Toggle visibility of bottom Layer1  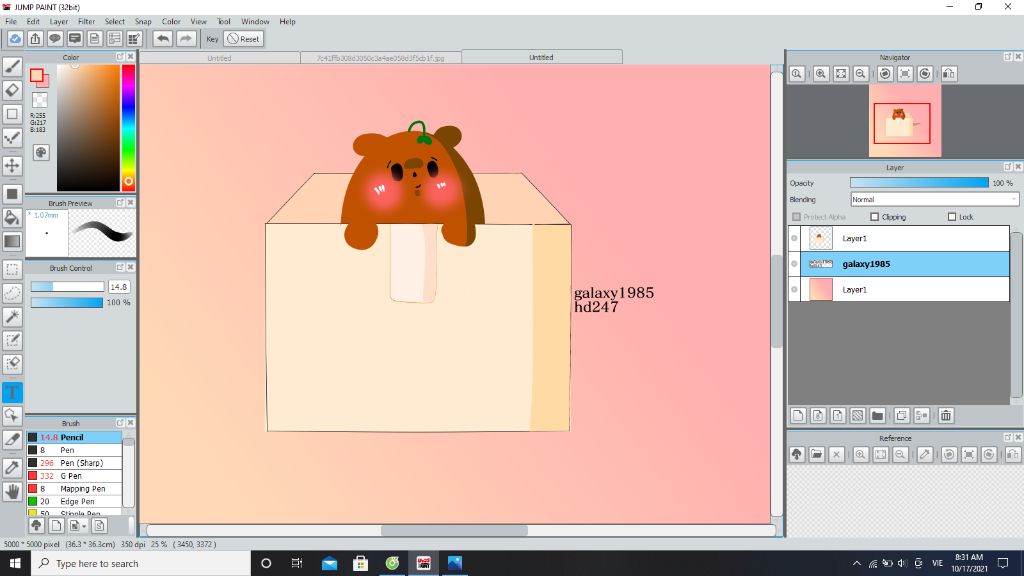tap(795, 289)
